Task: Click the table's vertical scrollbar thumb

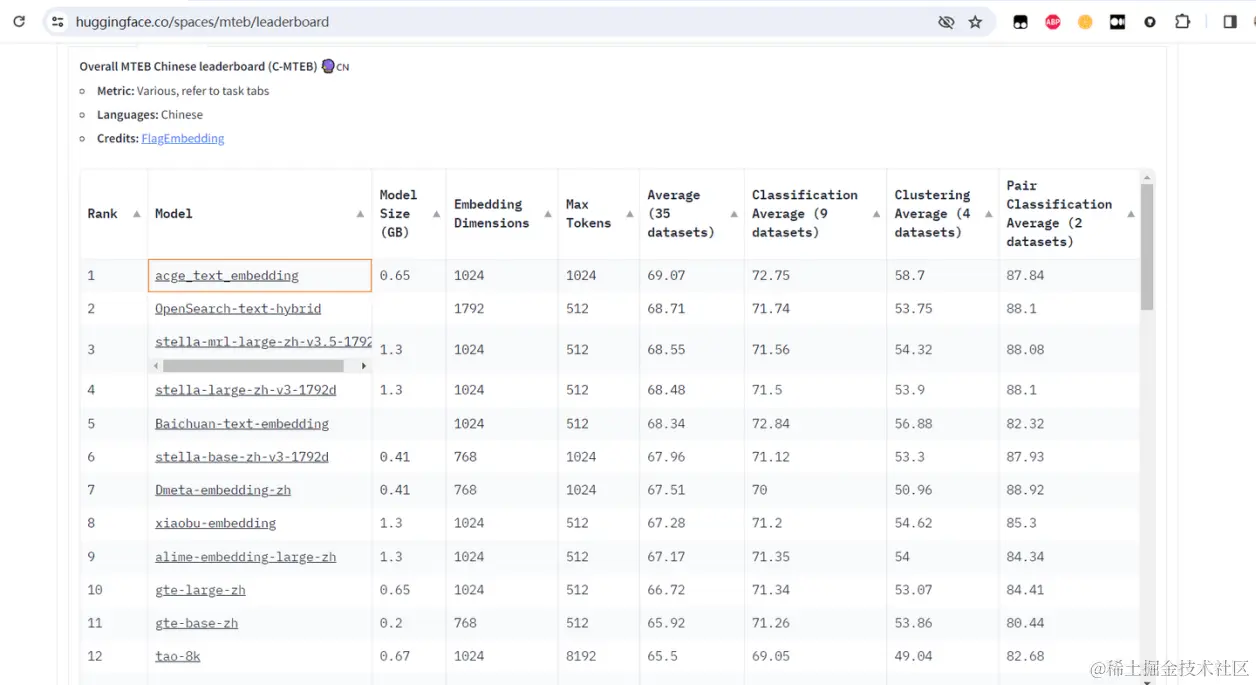Action: point(1147,246)
